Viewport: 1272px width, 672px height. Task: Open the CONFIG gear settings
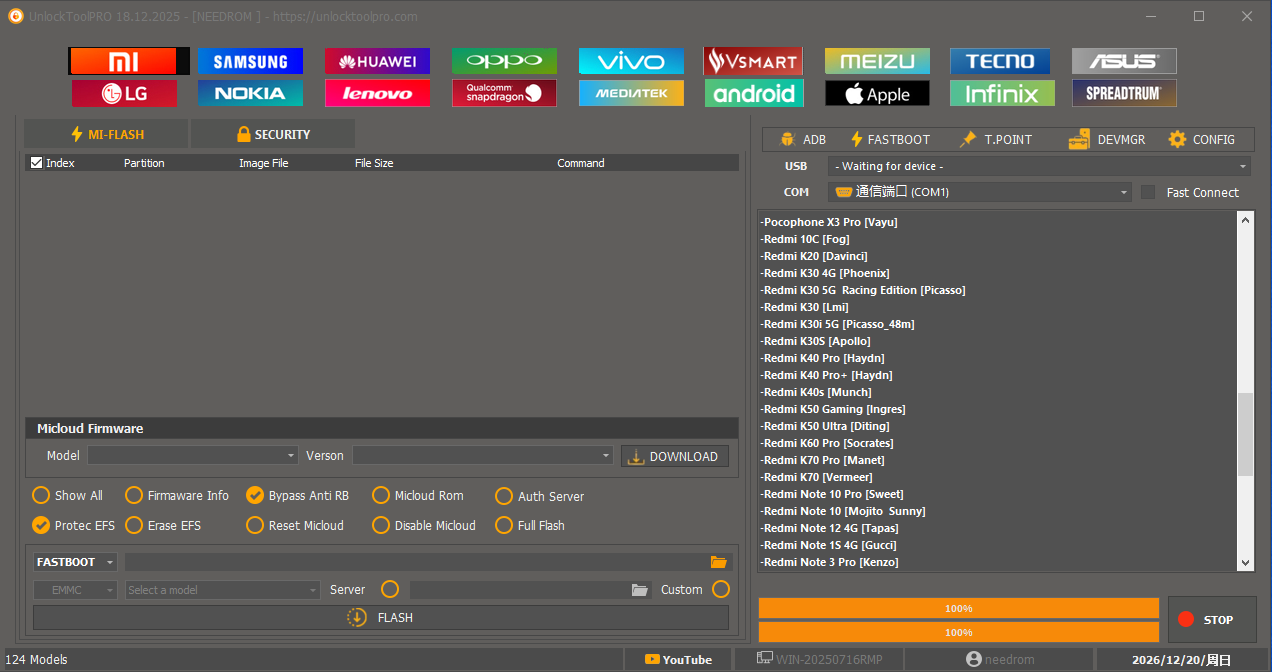[x=1201, y=140]
